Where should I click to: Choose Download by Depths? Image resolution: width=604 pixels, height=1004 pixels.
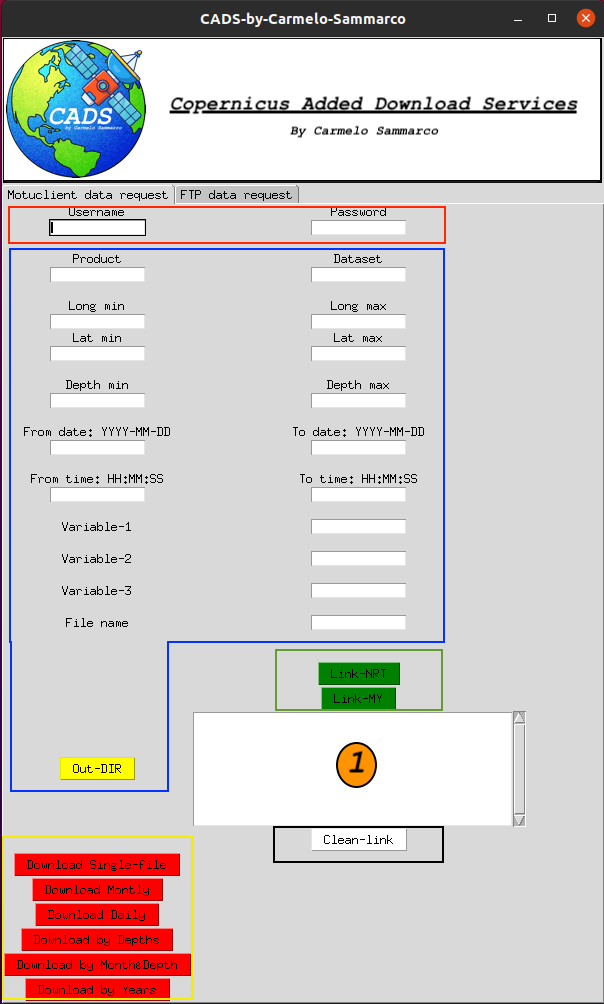tap(97, 939)
